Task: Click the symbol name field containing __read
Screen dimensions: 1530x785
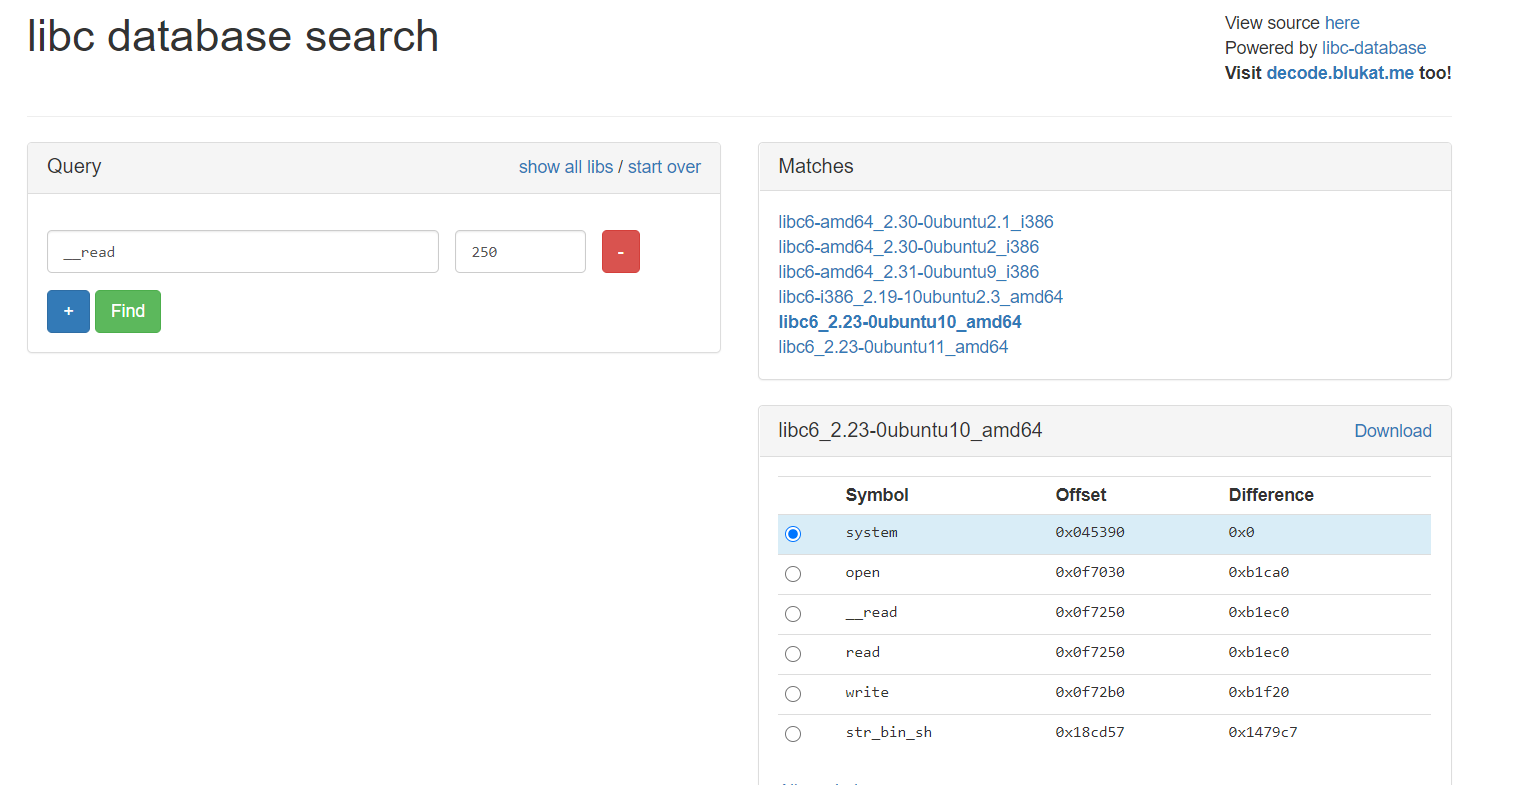Action: (242, 252)
